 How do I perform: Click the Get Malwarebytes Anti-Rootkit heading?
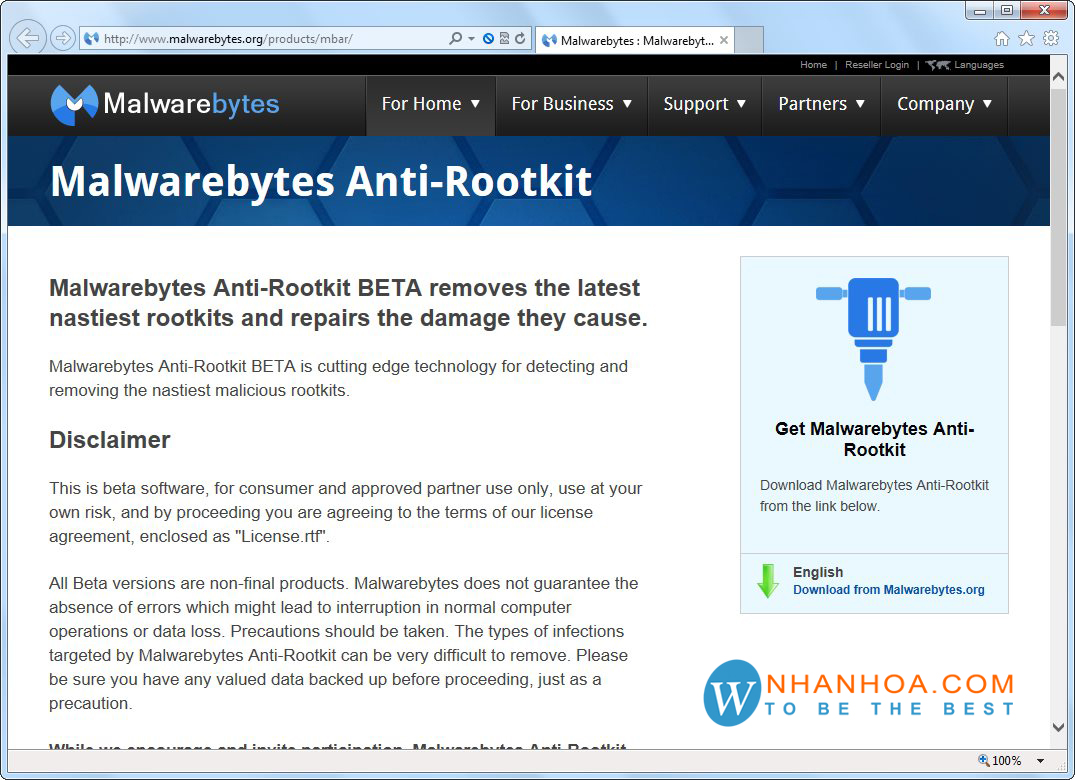click(874, 439)
